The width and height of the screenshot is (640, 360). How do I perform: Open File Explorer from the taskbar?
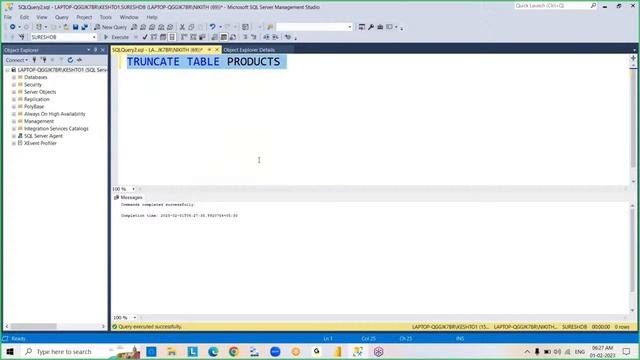click(x=172, y=351)
